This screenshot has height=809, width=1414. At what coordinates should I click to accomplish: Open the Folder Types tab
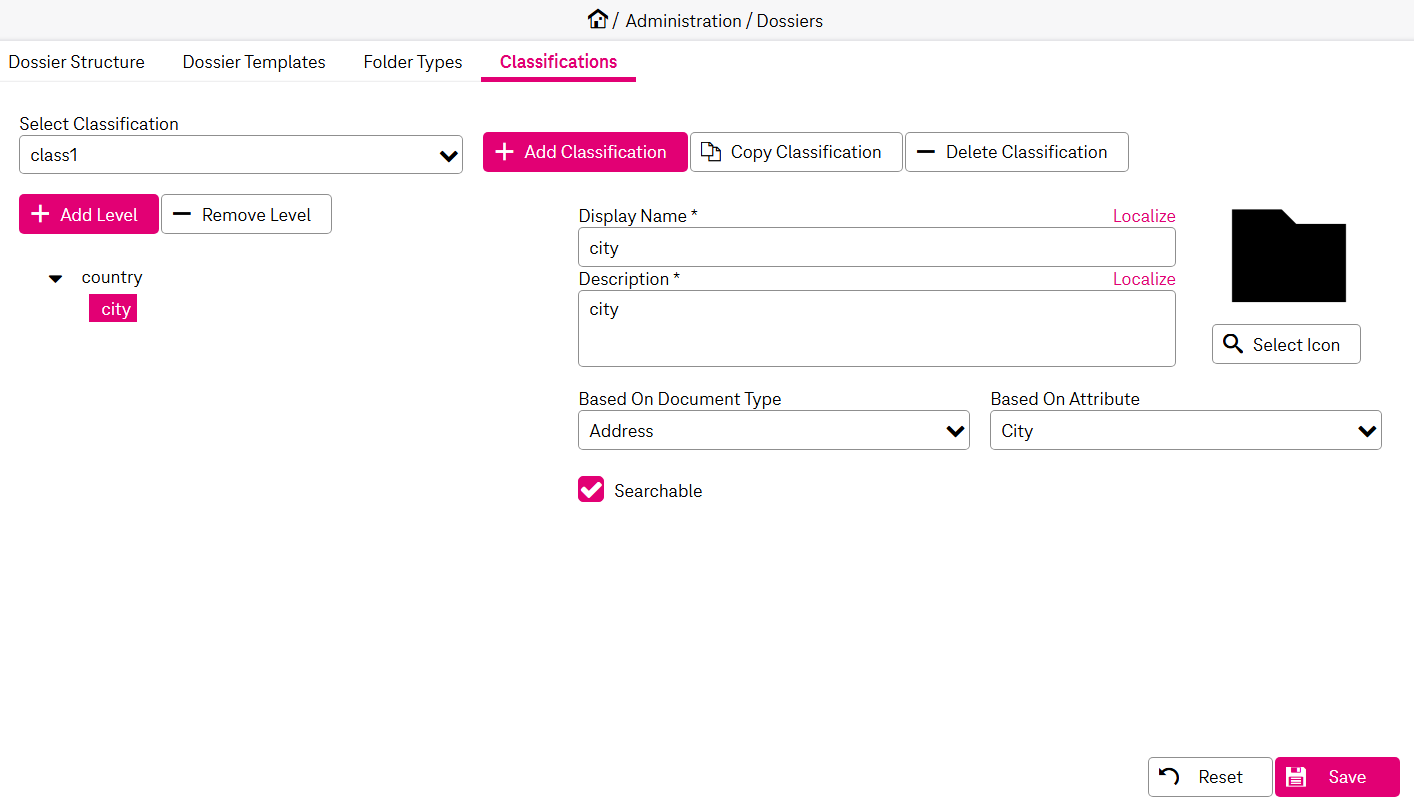412,62
